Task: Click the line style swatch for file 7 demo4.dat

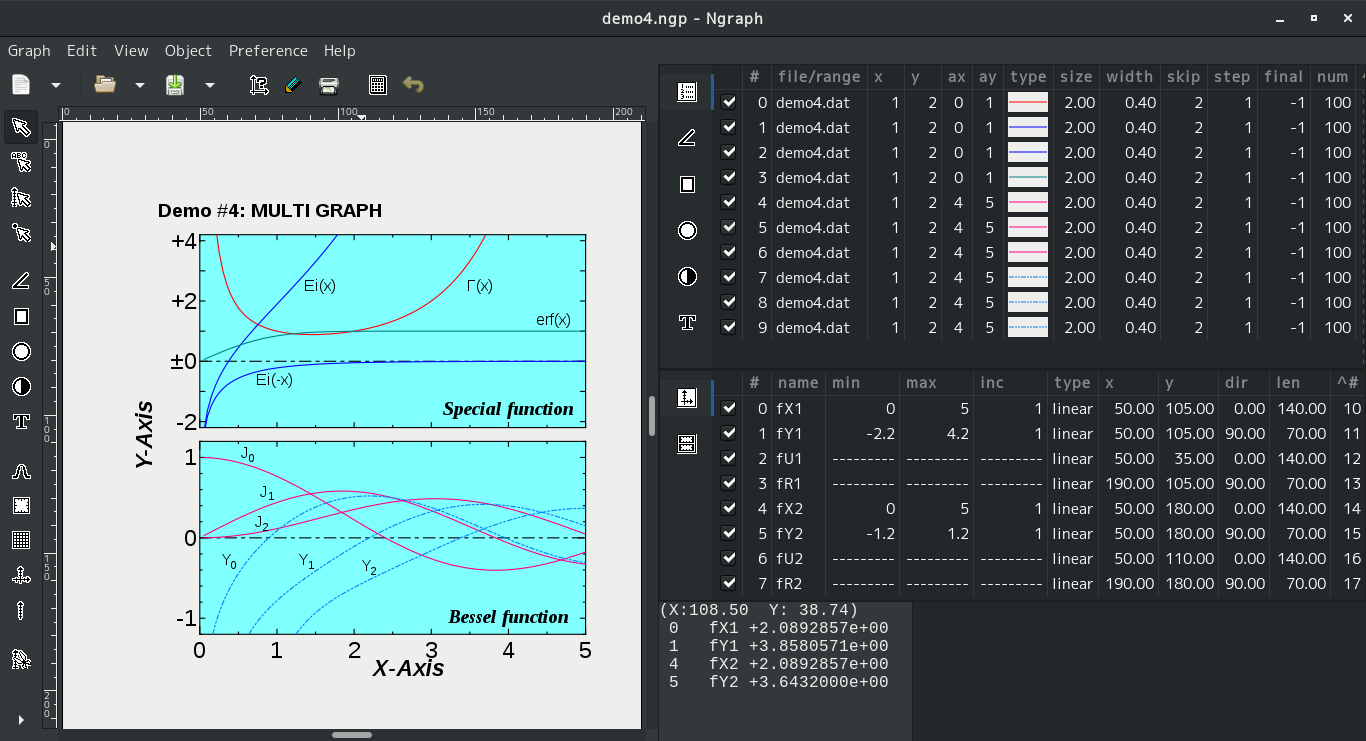Action: (x=1027, y=277)
